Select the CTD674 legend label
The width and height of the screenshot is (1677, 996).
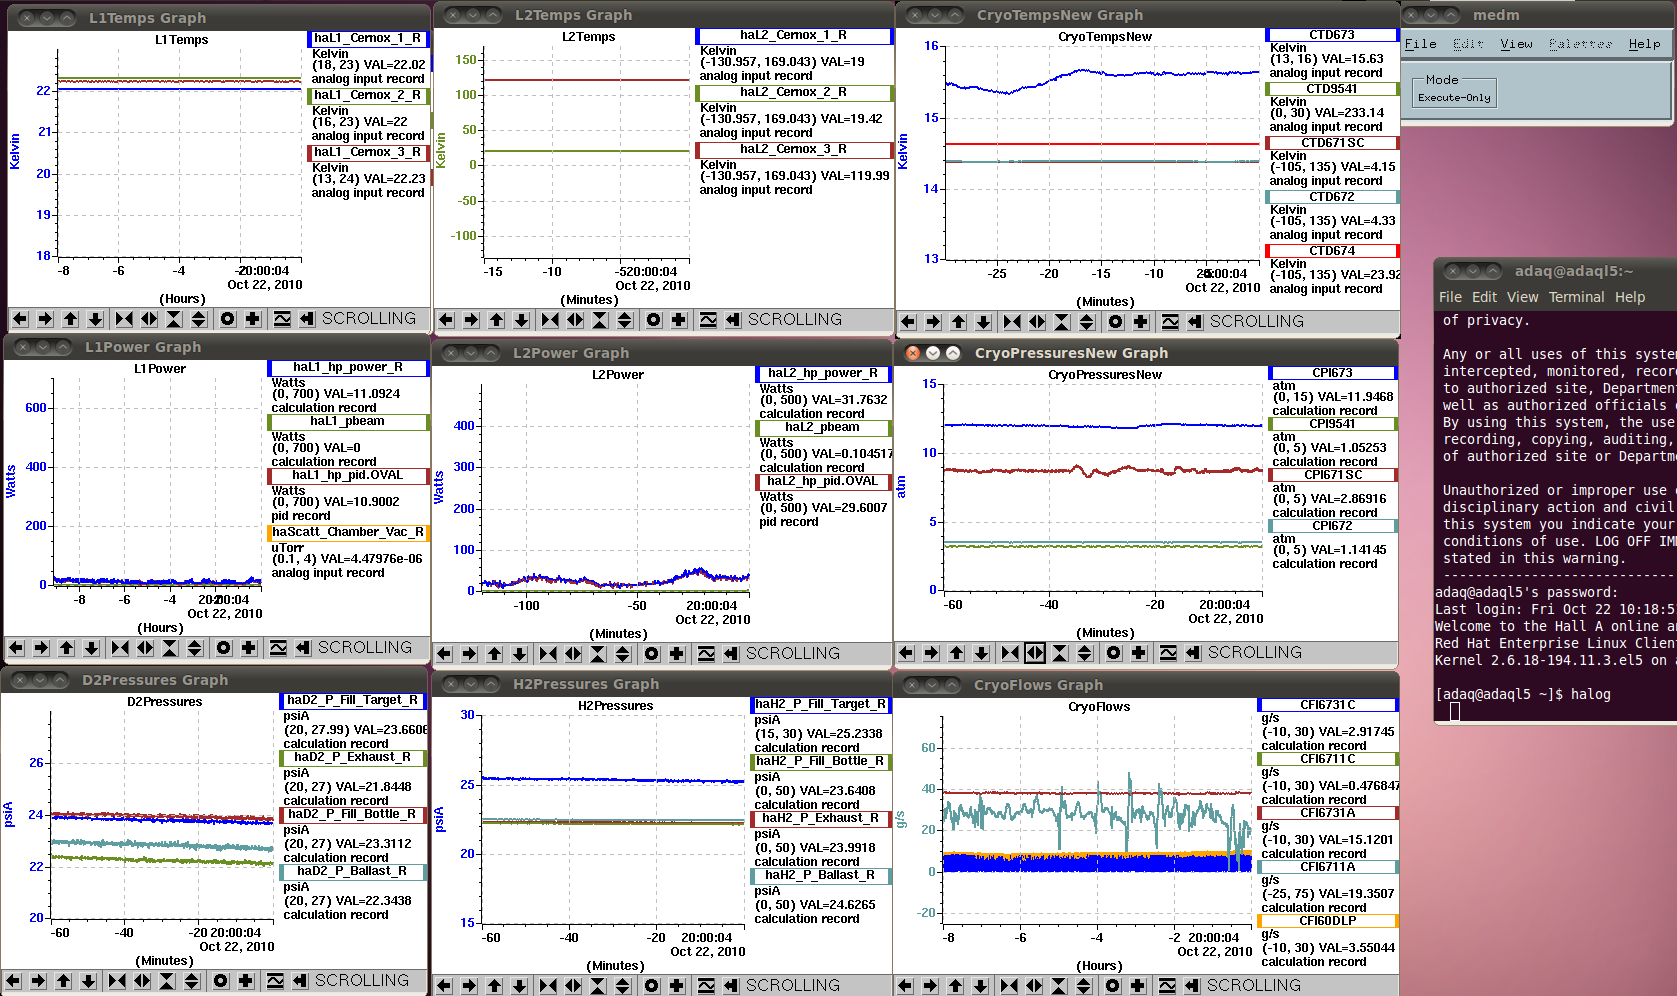(1332, 251)
